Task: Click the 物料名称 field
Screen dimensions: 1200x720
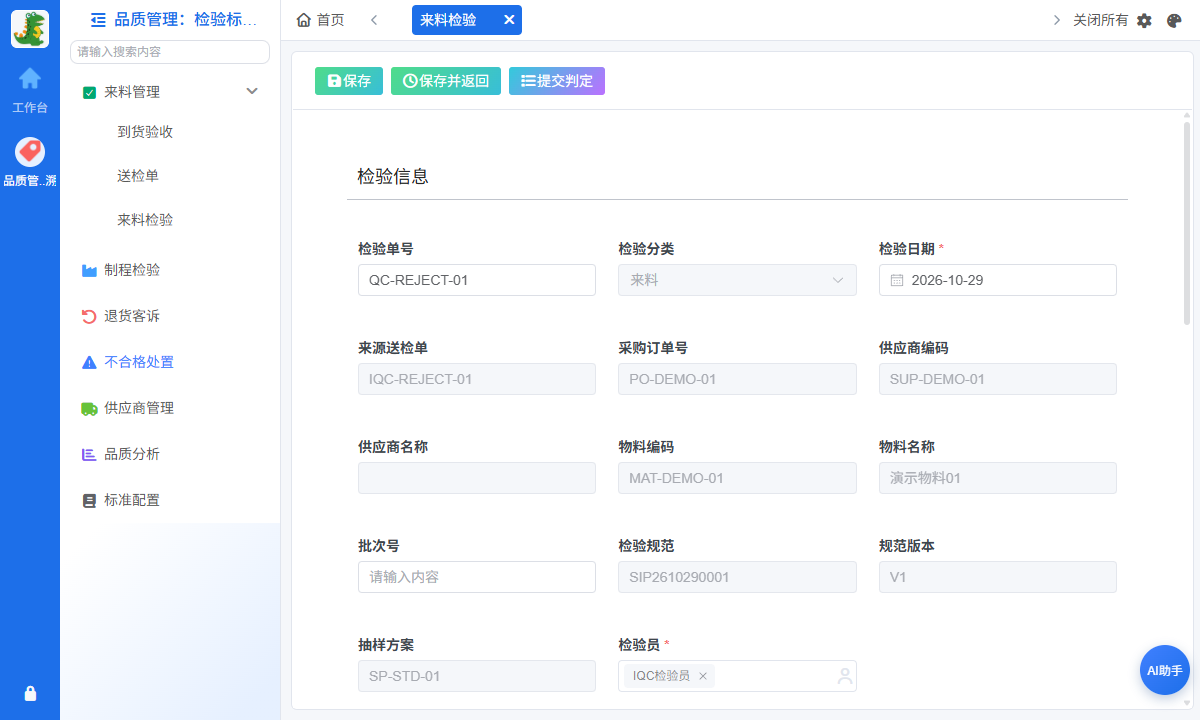Action: (x=998, y=478)
